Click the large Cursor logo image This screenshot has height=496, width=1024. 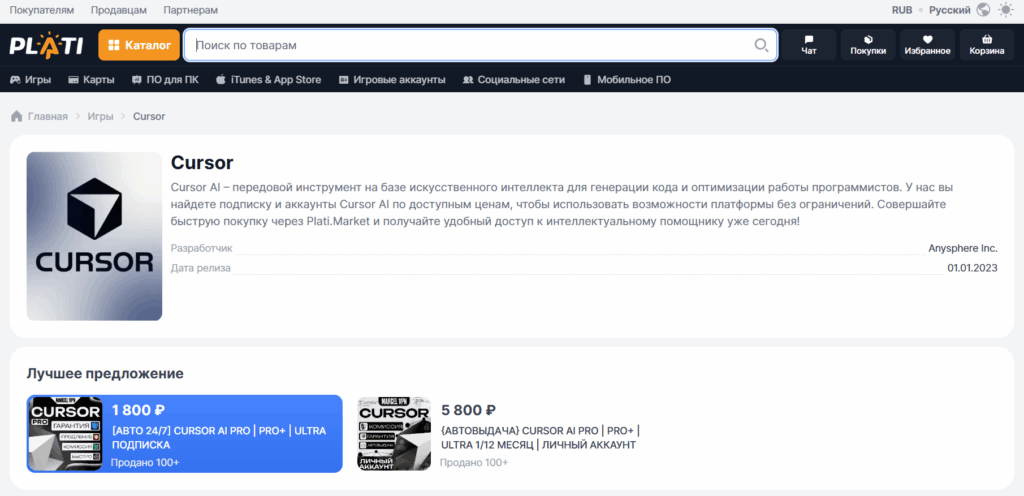tap(94, 236)
